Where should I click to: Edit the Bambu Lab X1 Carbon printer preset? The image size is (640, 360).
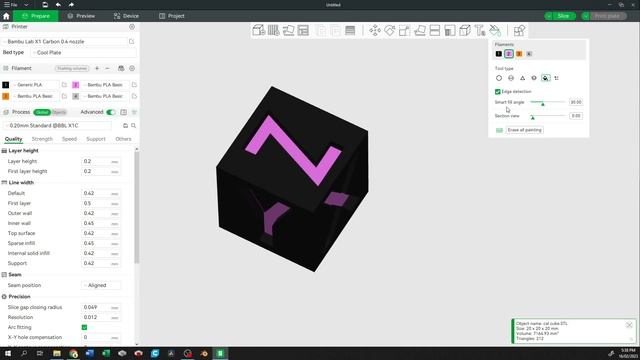131,42
